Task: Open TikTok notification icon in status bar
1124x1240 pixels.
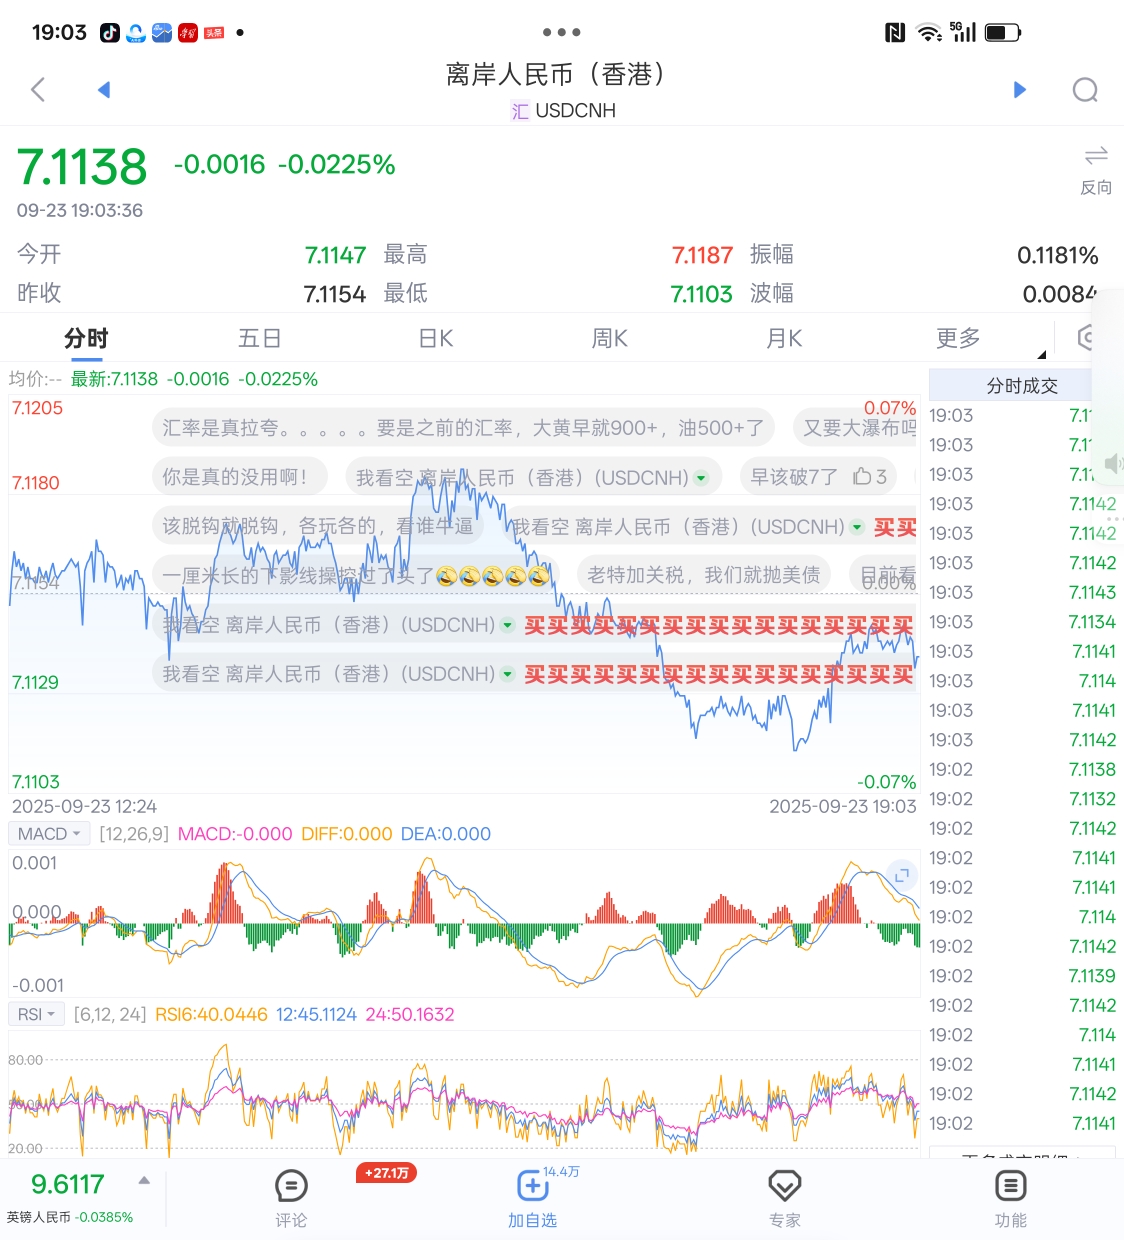Action: tap(110, 33)
